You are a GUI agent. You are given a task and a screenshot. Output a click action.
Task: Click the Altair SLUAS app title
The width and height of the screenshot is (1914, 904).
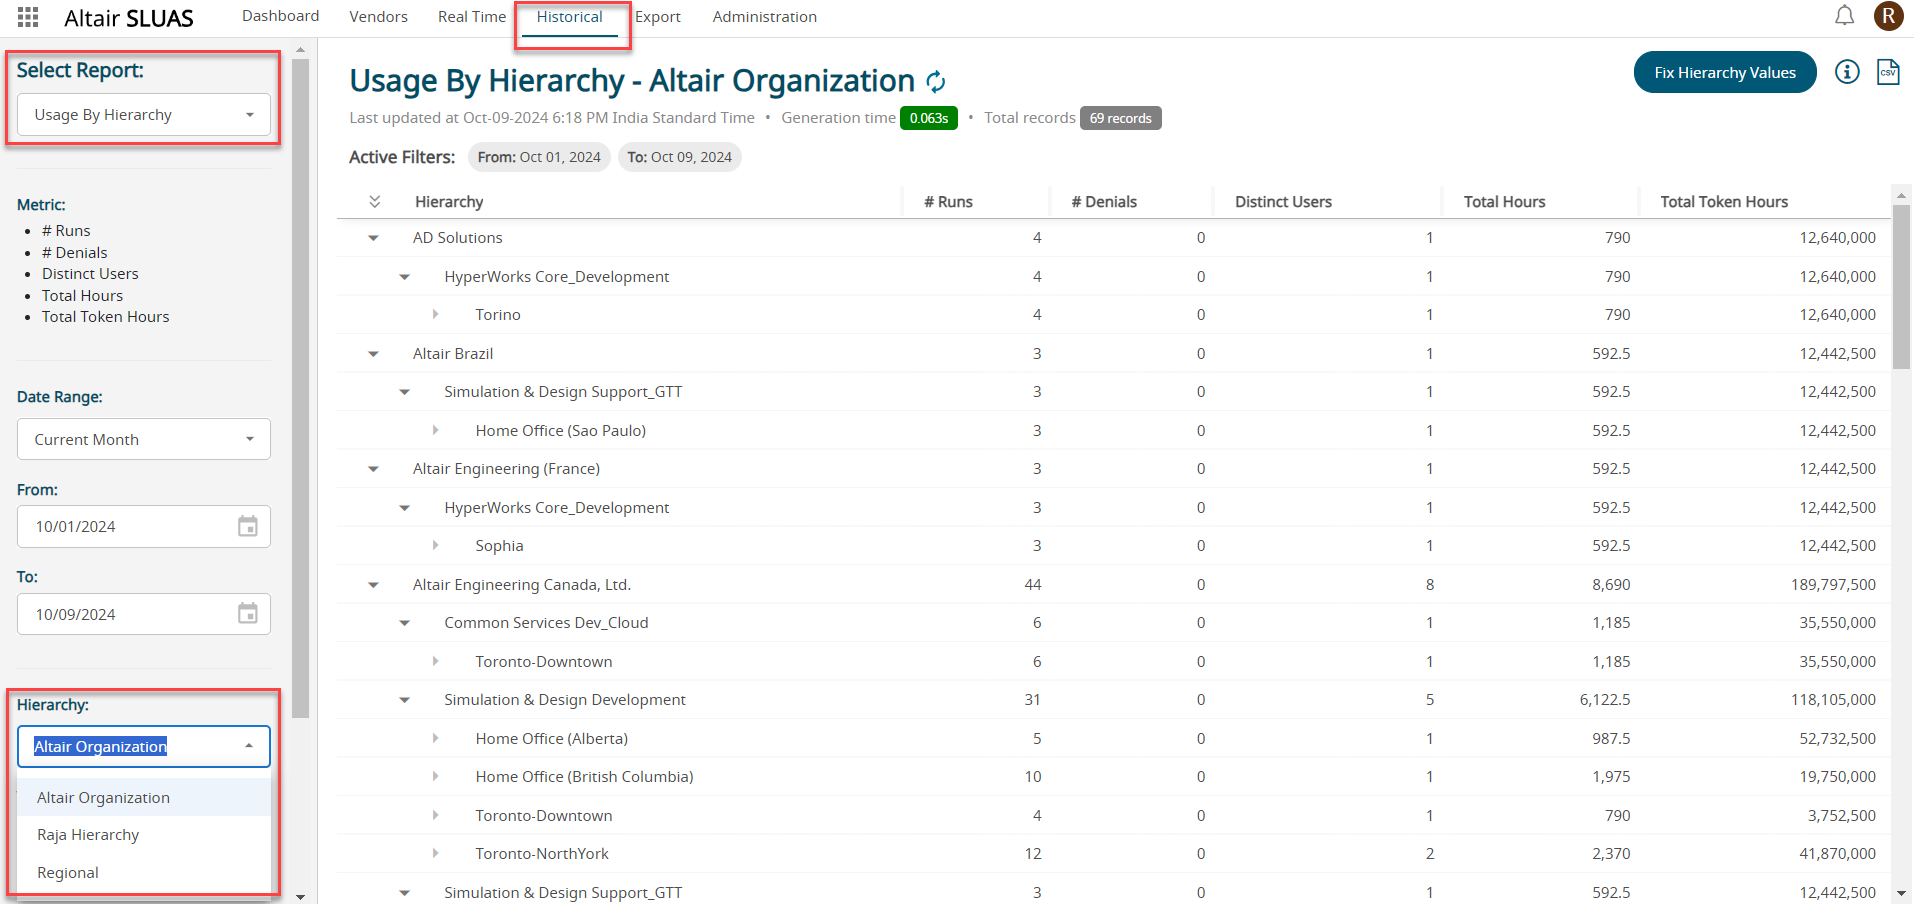pyautogui.click(x=129, y=18)
